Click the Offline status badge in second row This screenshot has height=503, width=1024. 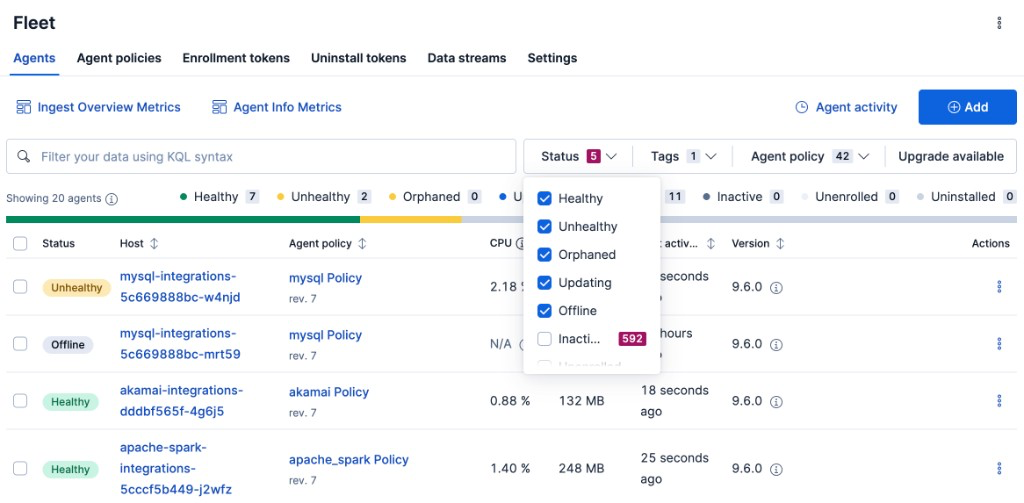[68, 344]
